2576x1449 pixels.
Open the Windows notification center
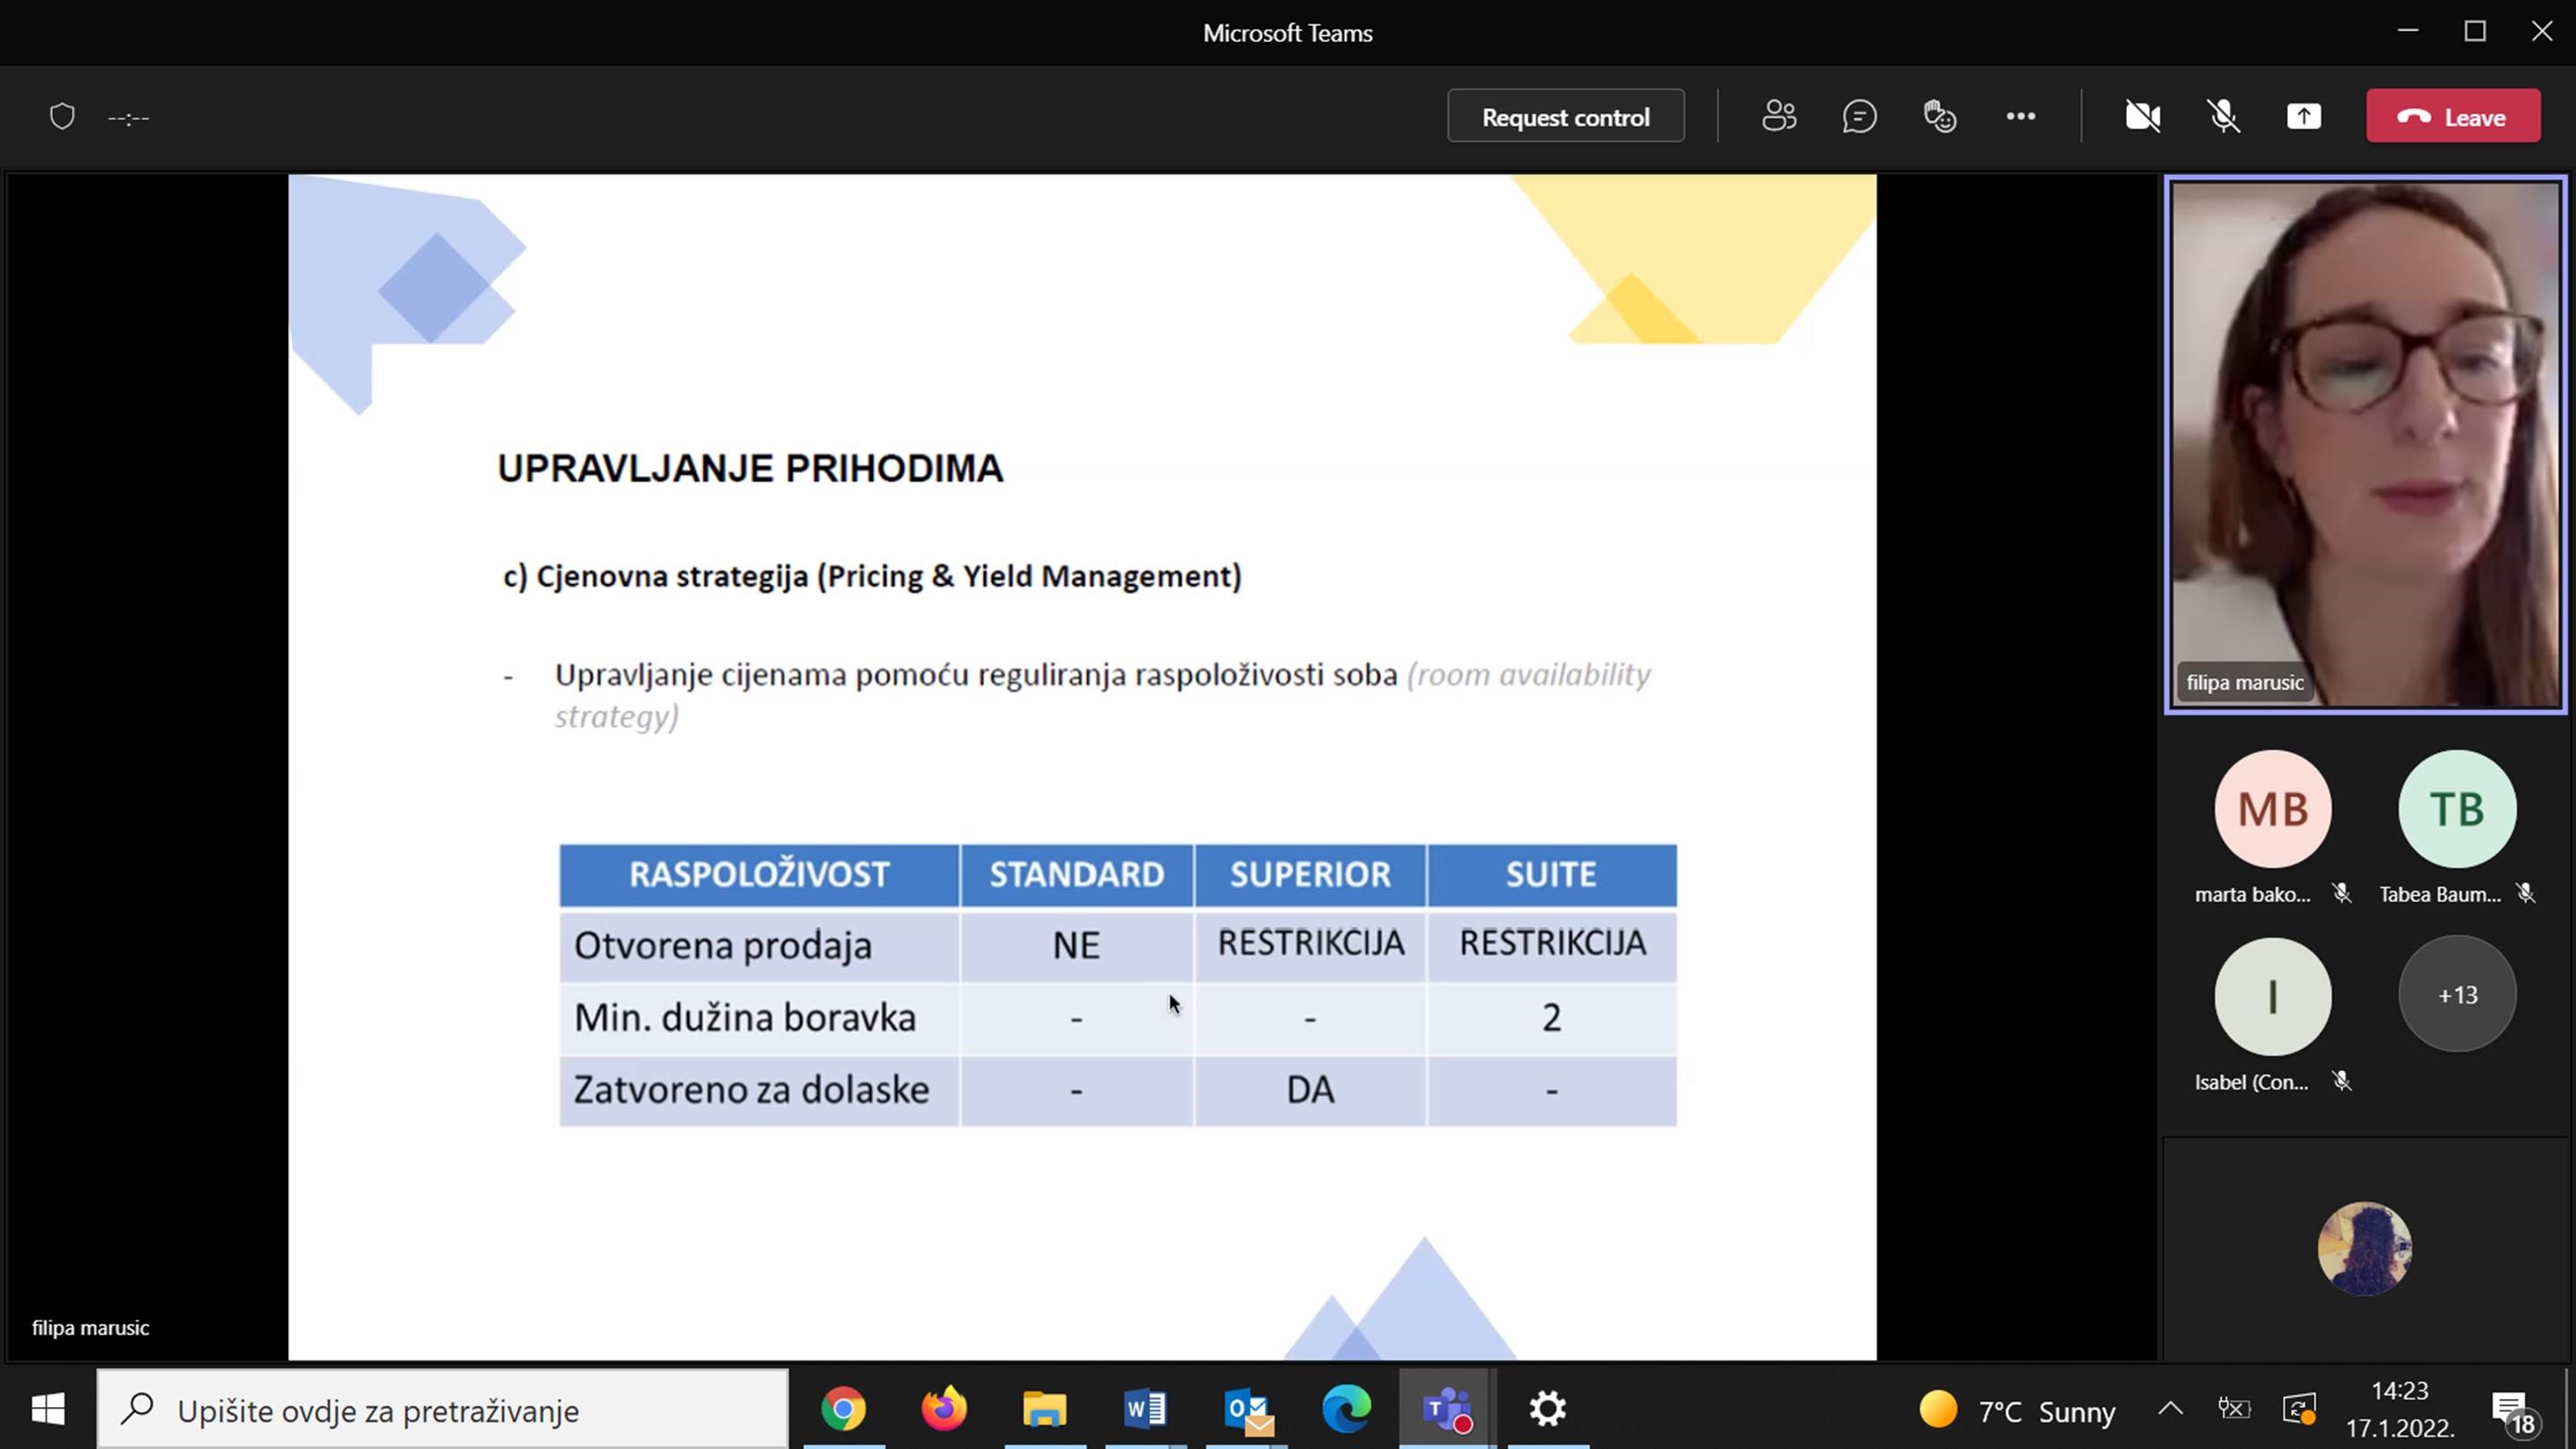click(2511, 1411)
